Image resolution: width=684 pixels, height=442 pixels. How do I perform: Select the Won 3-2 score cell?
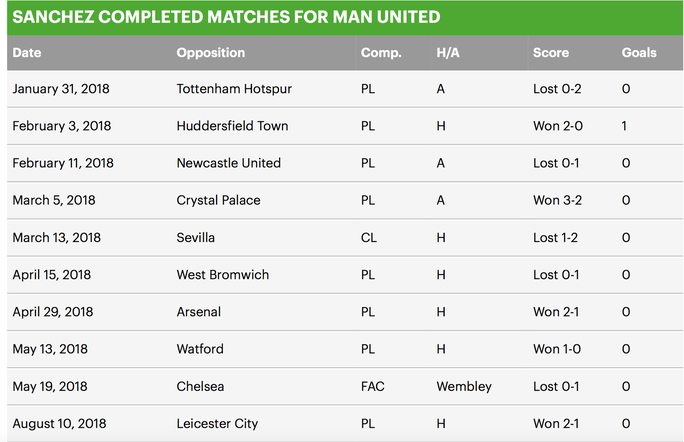pos(557,200)
